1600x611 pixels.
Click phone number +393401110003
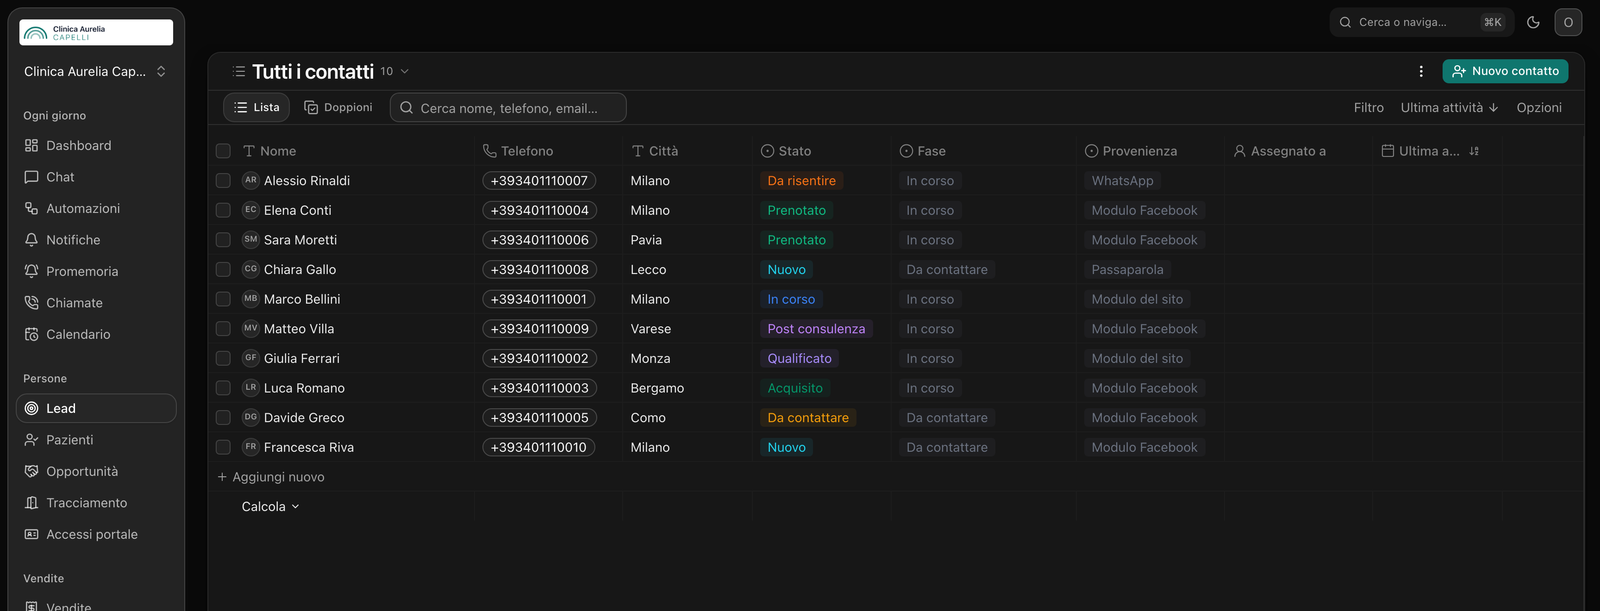pyautogui.click(x=539, y=388)
